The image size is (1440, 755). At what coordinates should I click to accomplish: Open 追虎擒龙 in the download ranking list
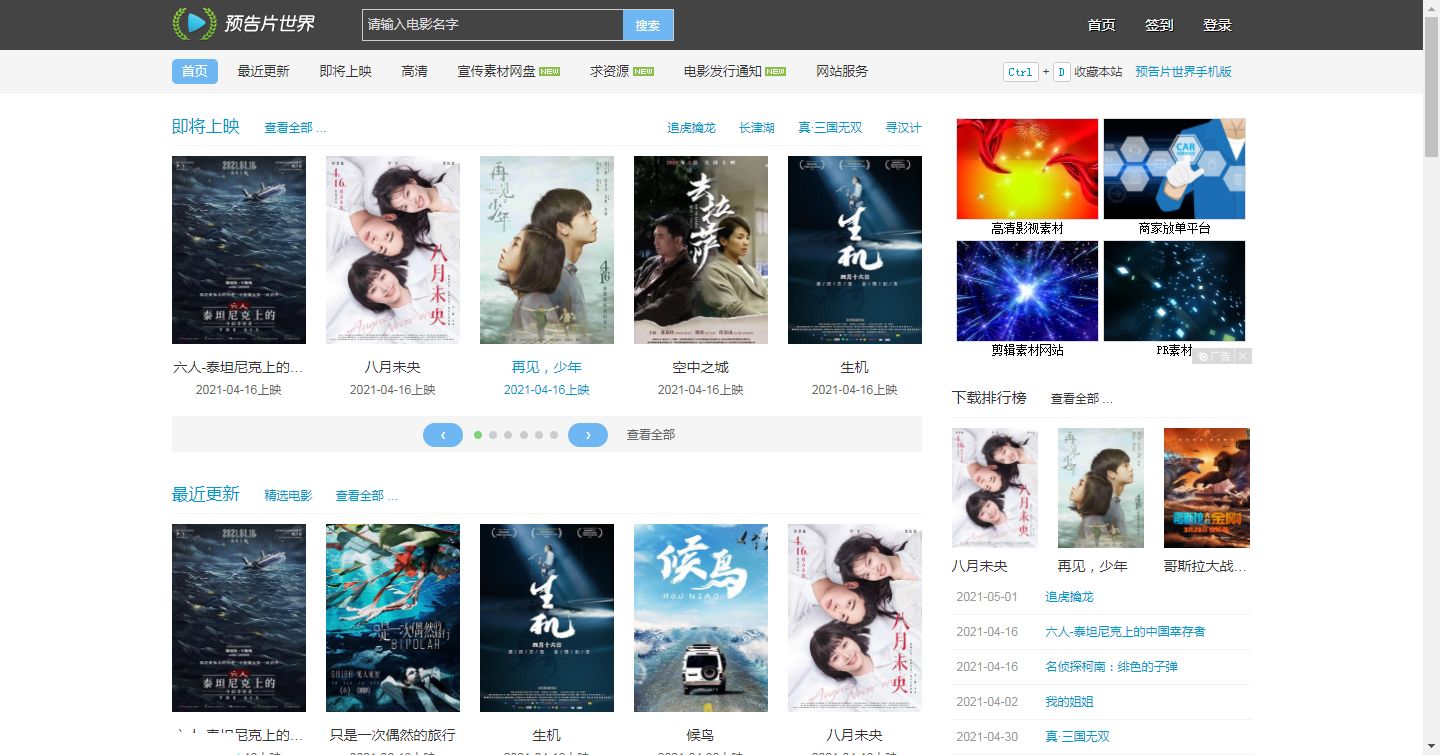point(1069,597)
